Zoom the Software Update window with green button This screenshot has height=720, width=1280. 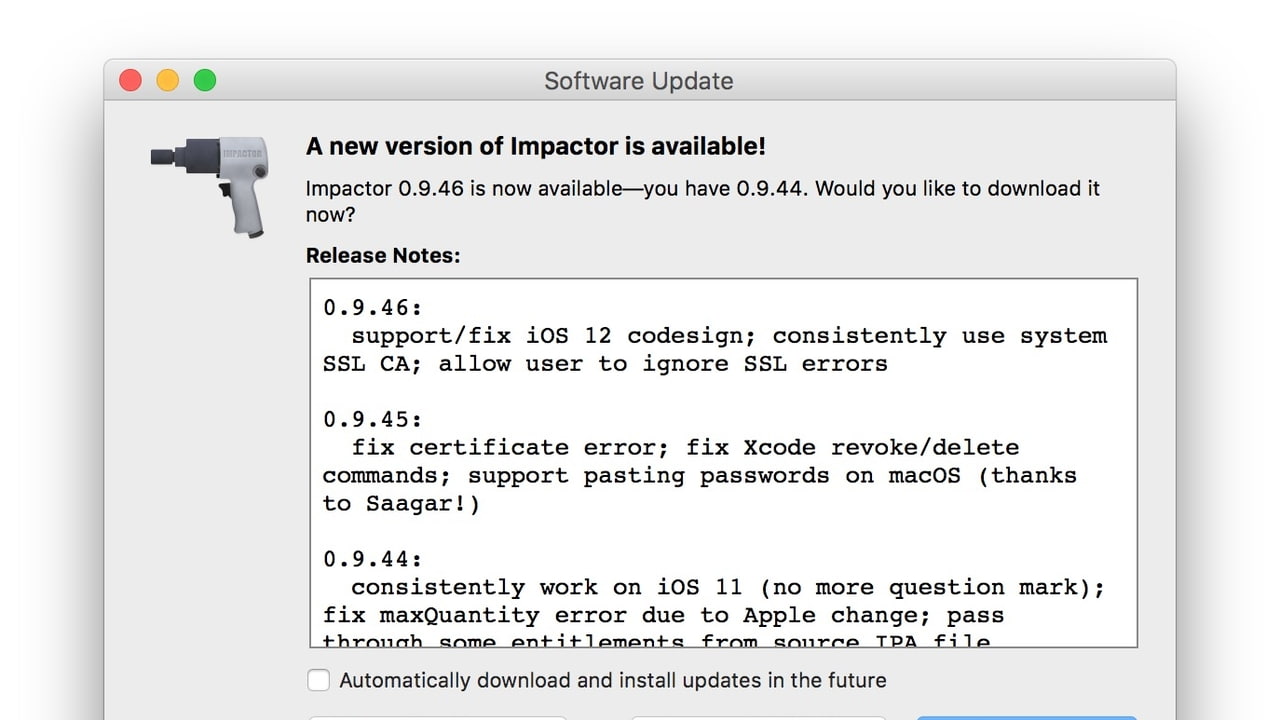205,80
